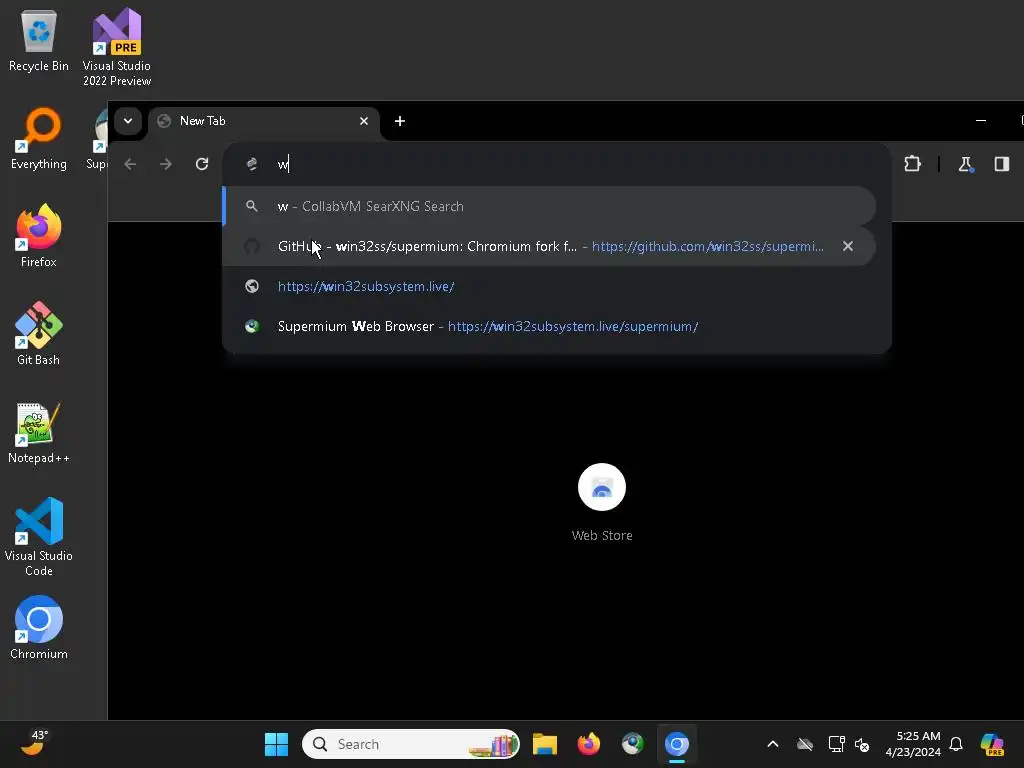Open Firefox from the taskbar

588,744
